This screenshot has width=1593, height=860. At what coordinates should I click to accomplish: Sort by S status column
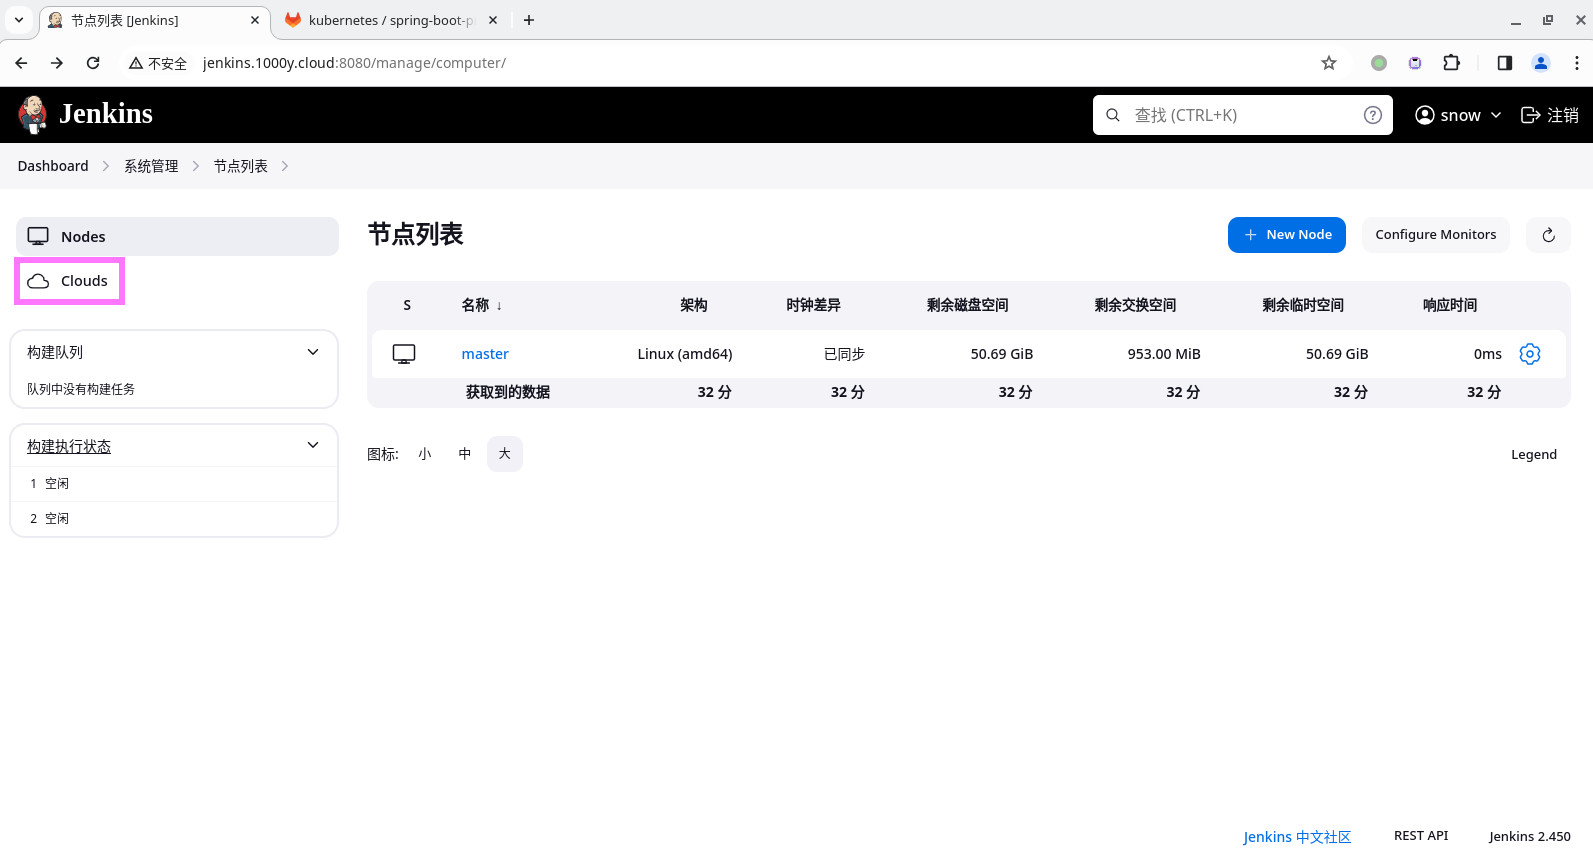pos(407,305)
